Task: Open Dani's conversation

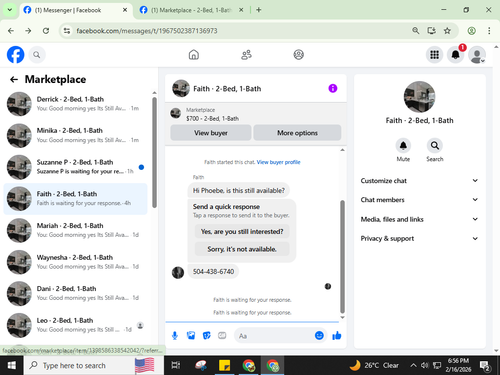Action: point(75,293)
